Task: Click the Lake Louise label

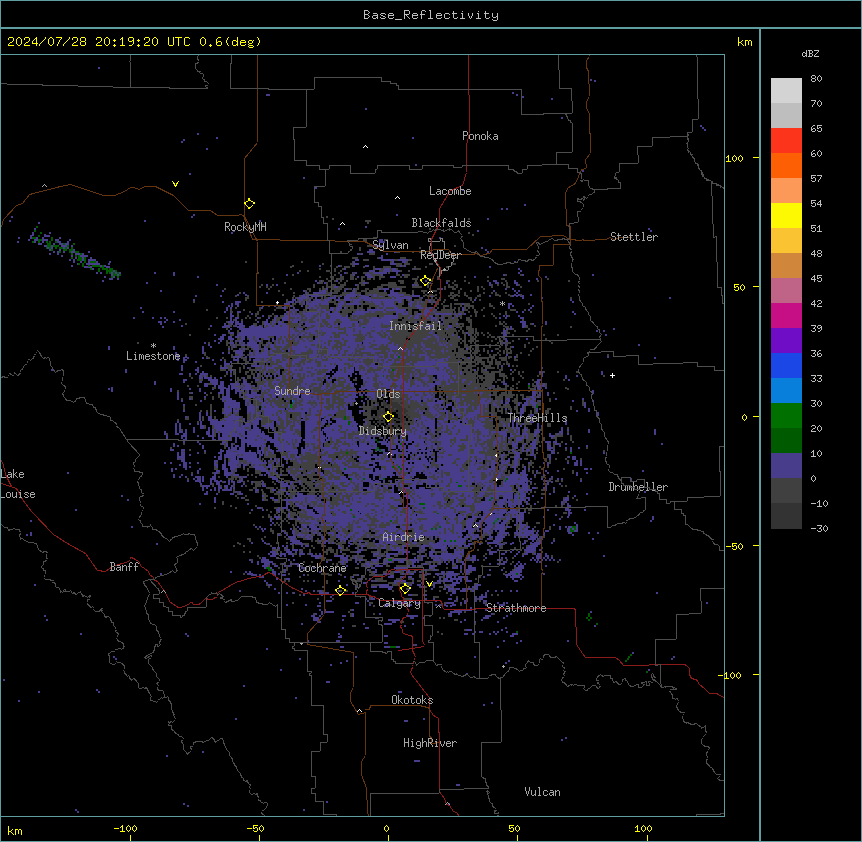Action: (18, 484)
